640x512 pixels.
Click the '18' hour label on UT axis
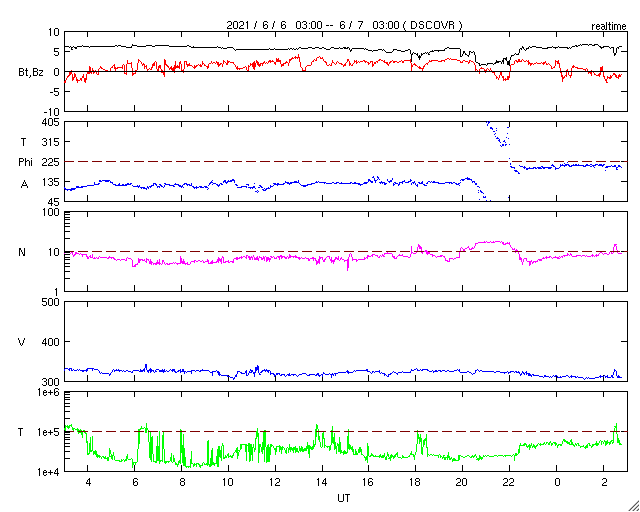pos(416,483)
